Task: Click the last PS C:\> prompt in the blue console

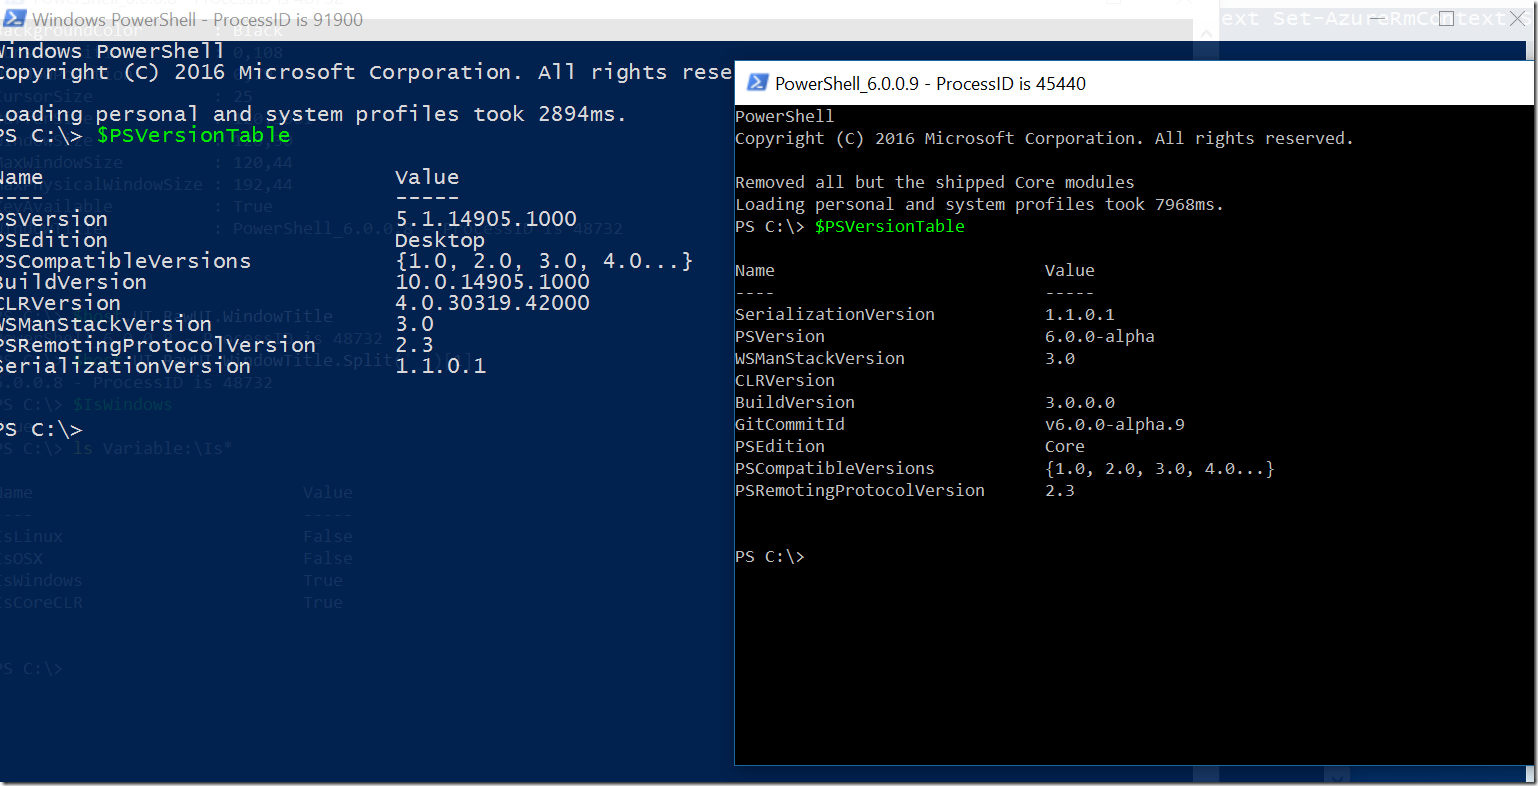Action: tap(40, 430)
